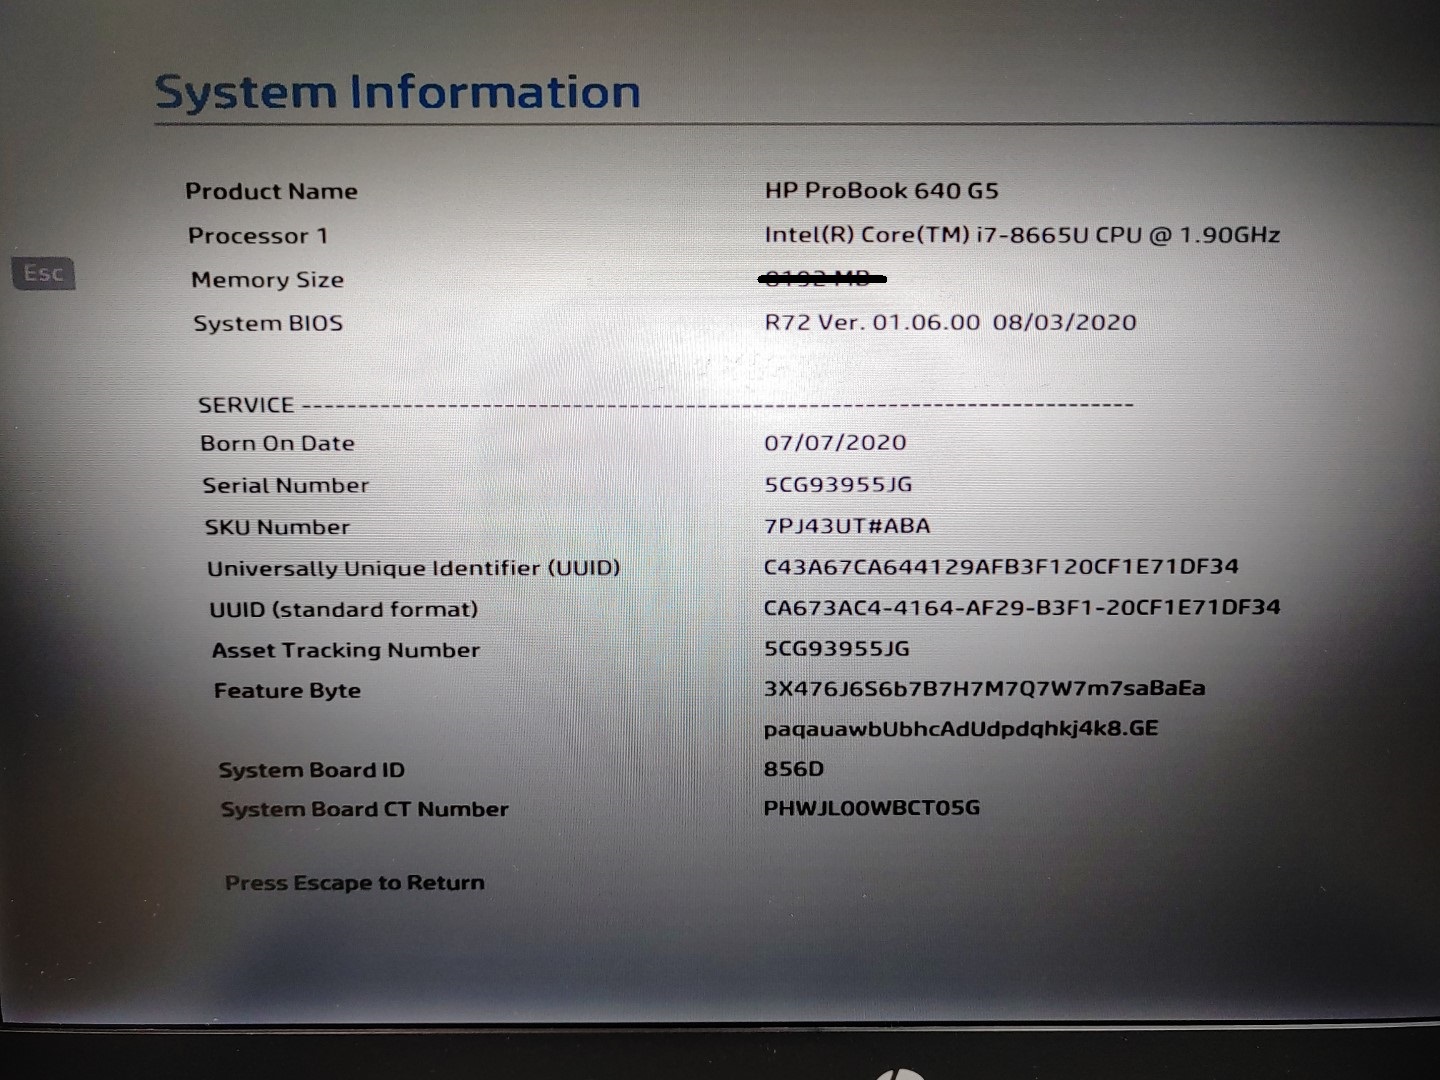Click the Press Escape to Return text

coord(354,883)
